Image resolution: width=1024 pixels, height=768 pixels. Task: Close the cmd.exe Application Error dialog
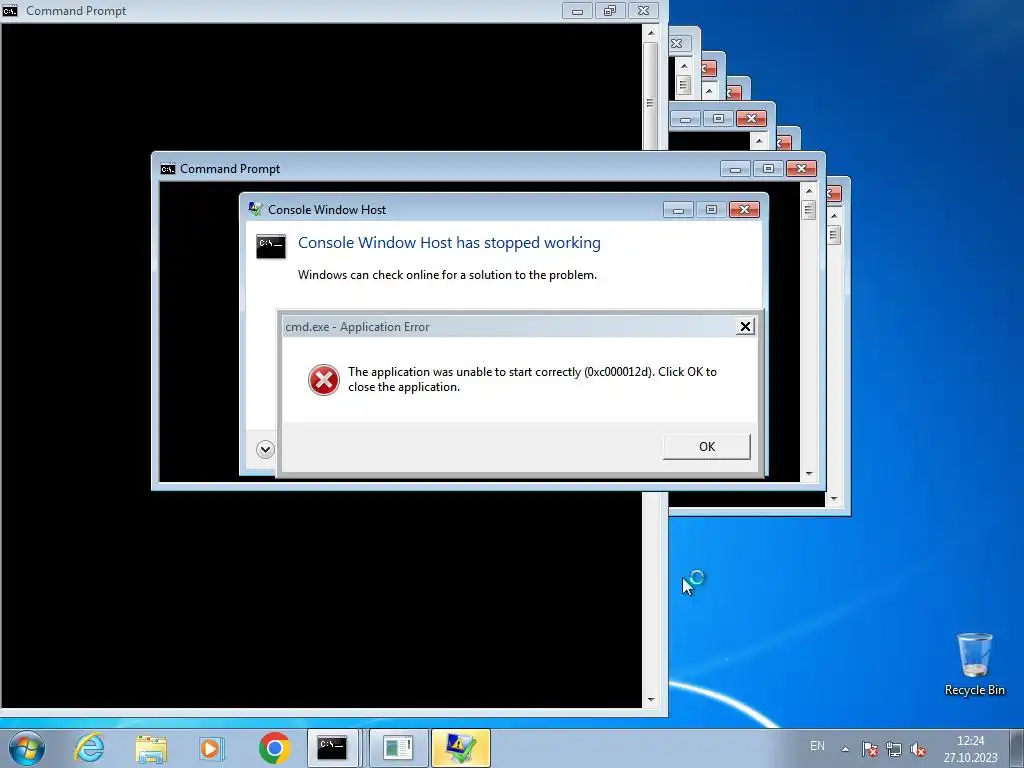tap(745, 327)
